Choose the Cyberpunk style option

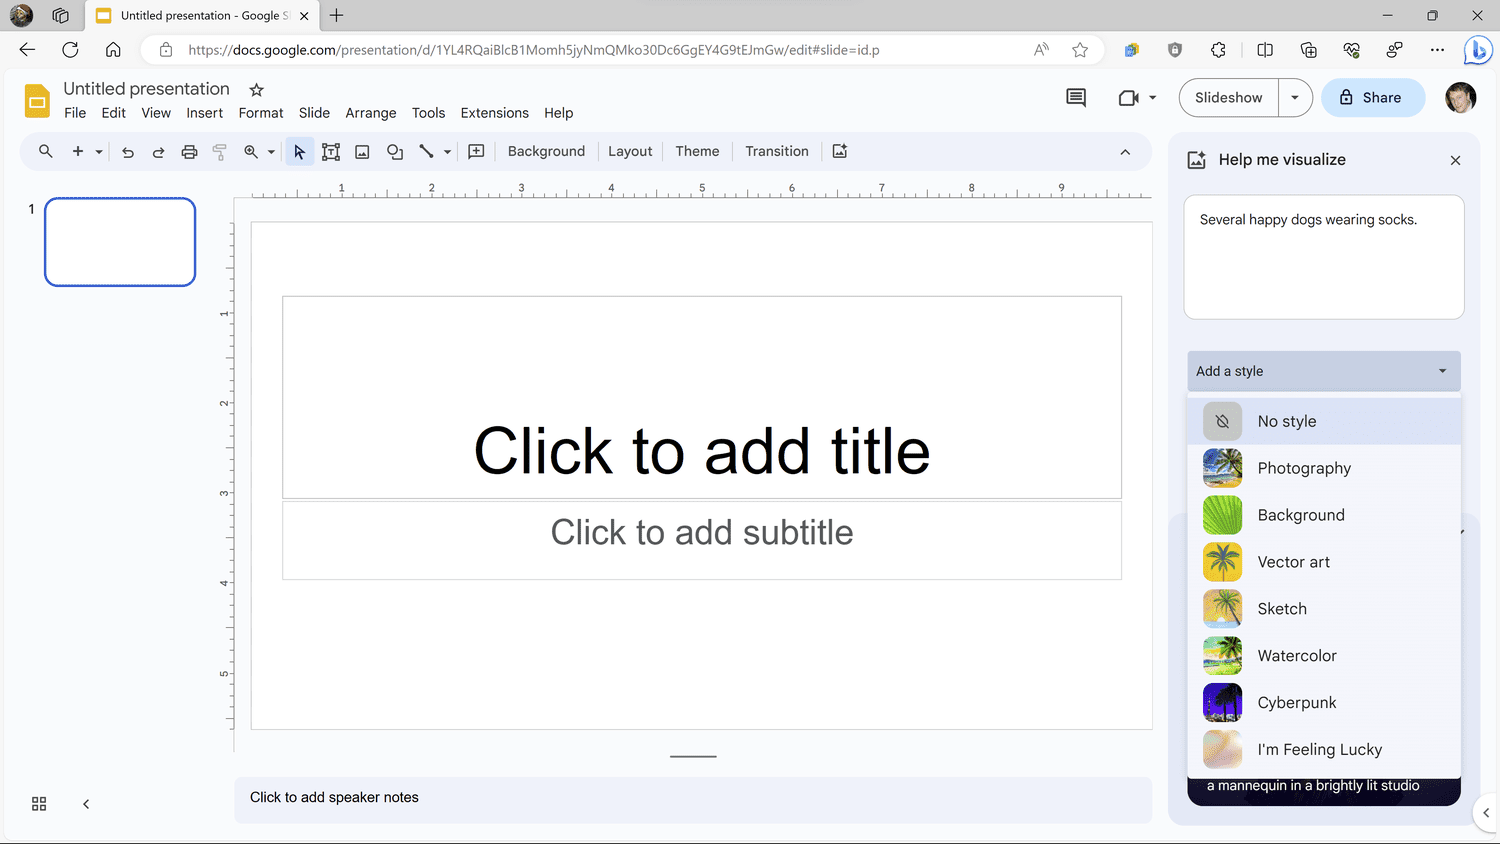tap(1296, 703)
